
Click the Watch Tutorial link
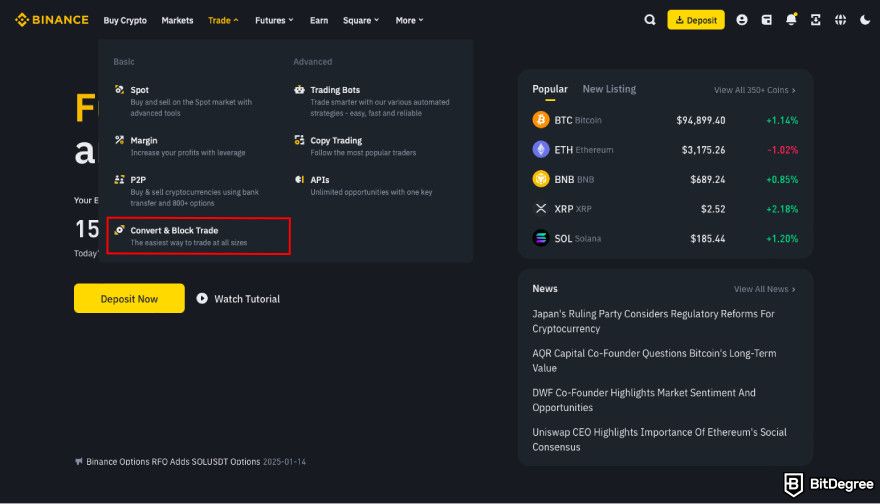(238, 299)
